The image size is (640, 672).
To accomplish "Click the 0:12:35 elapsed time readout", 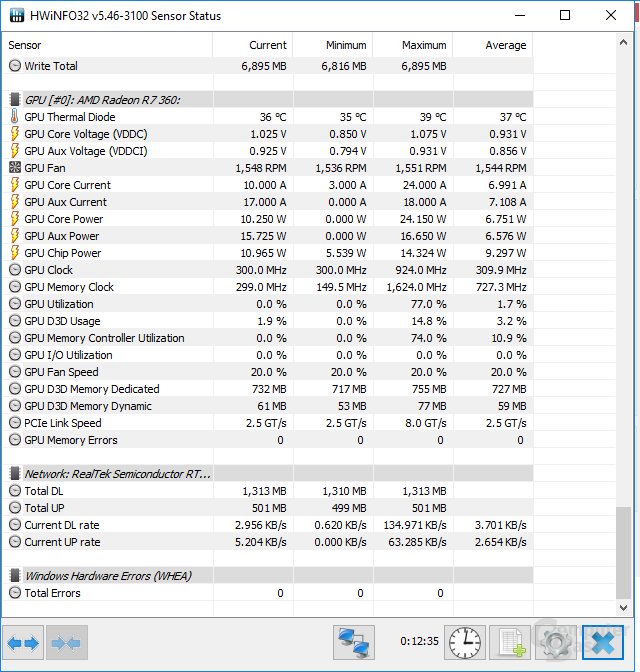I will click(x=419, y=641).
